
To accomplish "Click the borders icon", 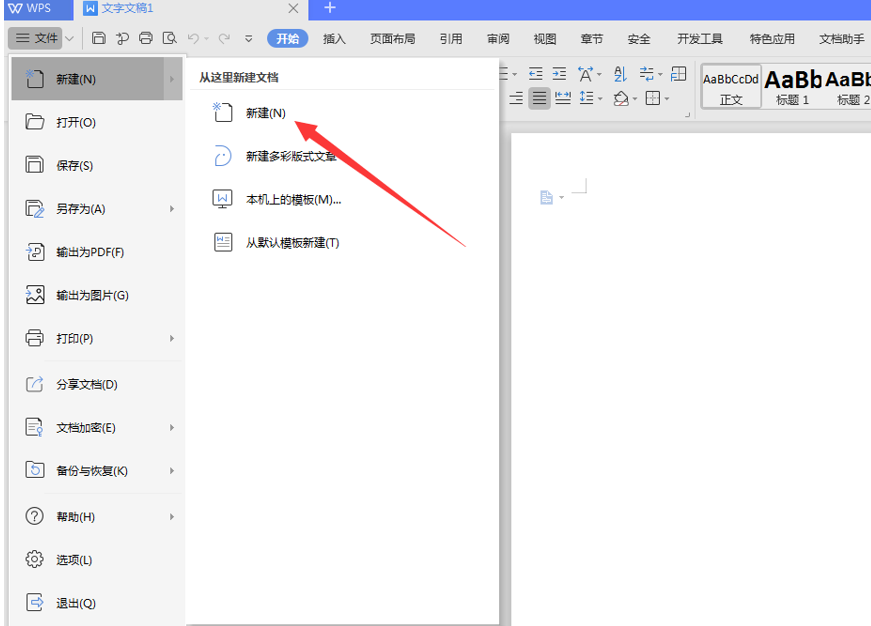I will (653, 98).
